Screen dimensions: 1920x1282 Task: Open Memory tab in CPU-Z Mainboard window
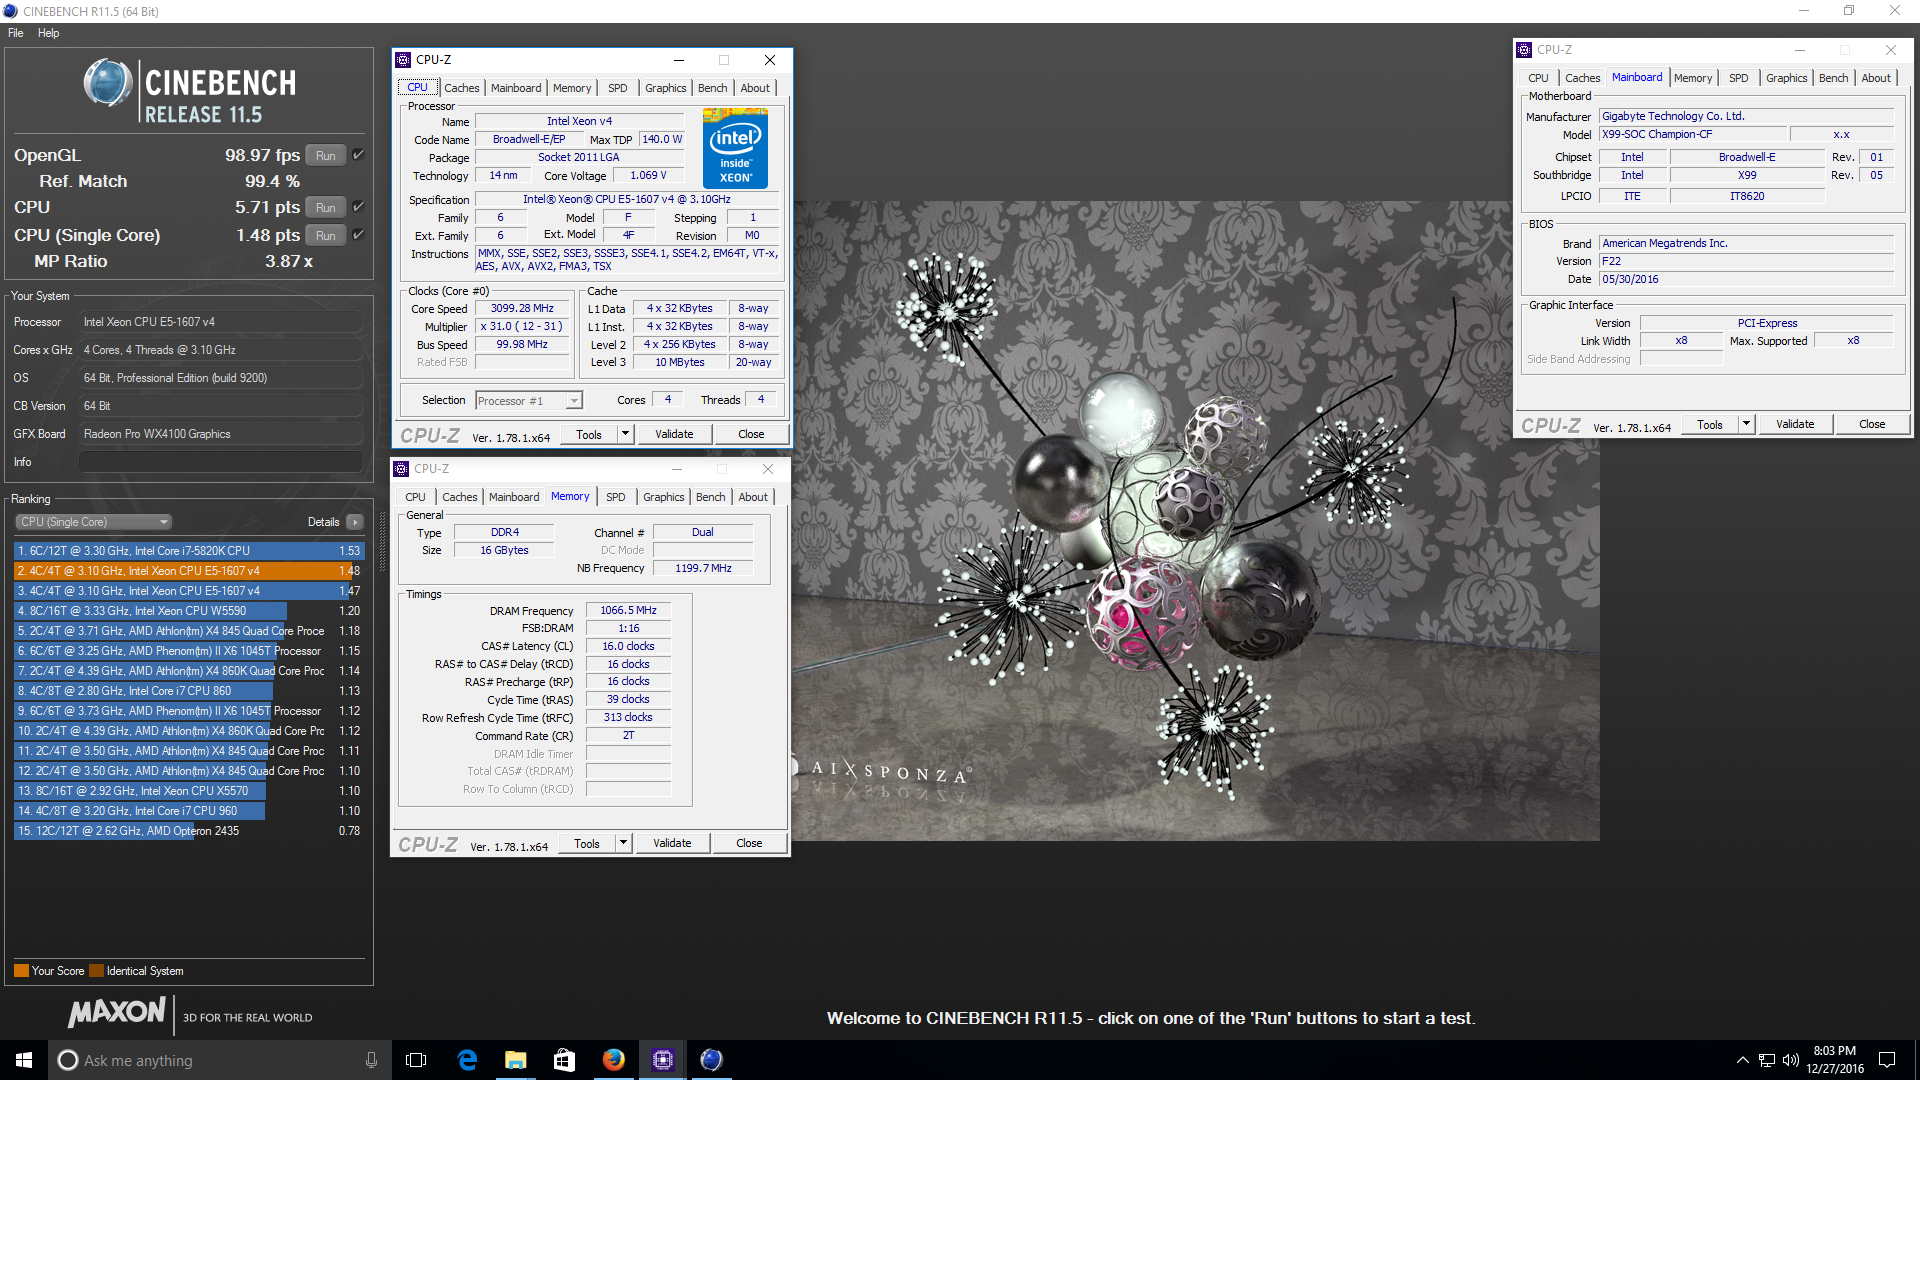(x=1692, y=78)
